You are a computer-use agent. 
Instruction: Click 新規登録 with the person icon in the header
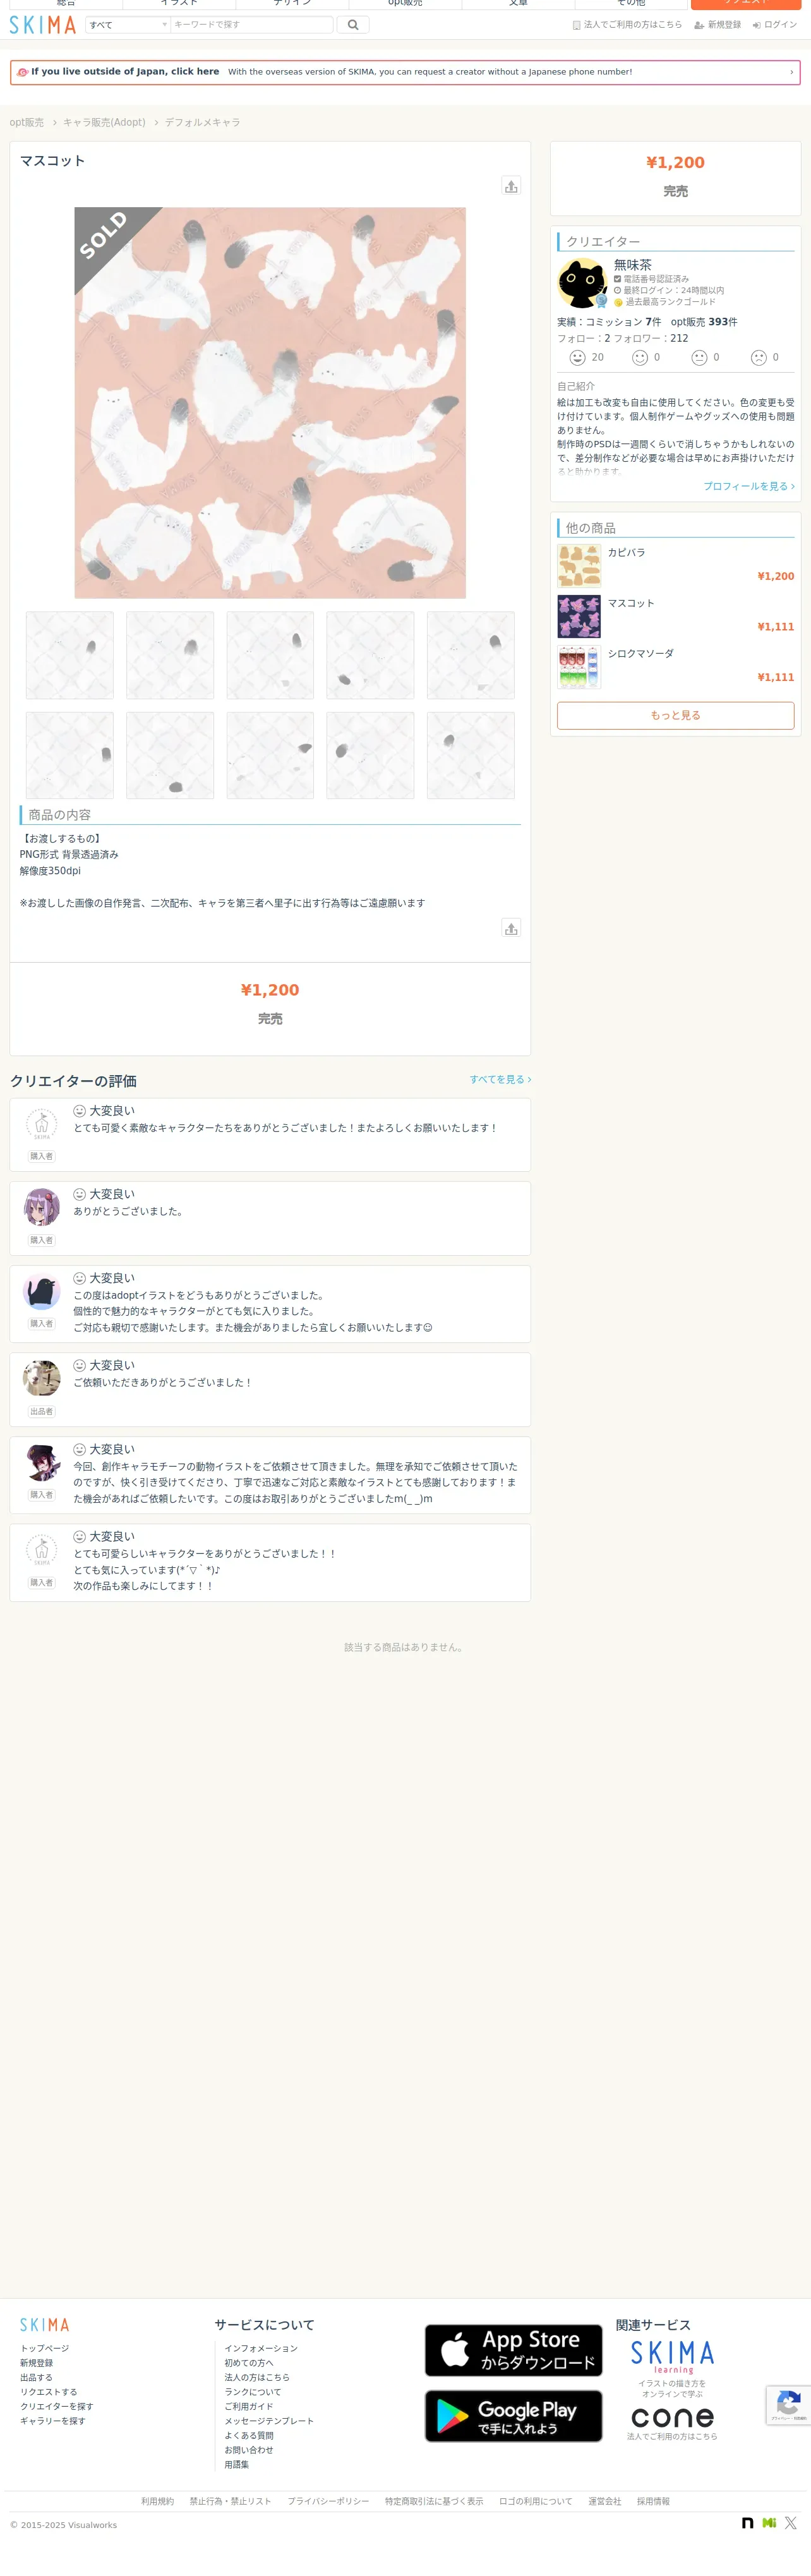click(718, 25)
